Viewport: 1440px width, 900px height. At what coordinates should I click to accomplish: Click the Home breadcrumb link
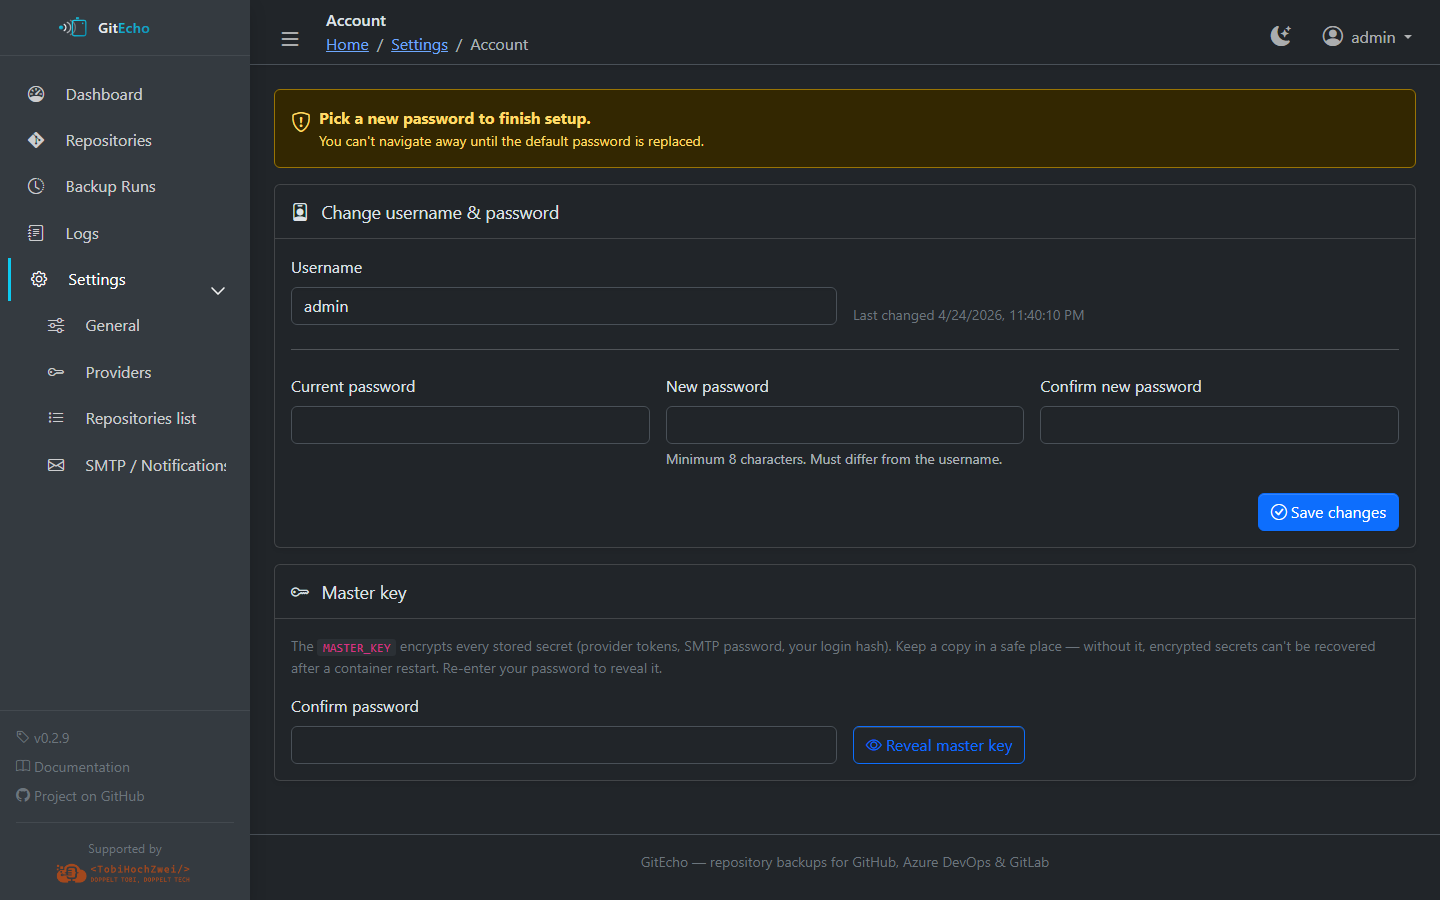[x=347, y=45]
